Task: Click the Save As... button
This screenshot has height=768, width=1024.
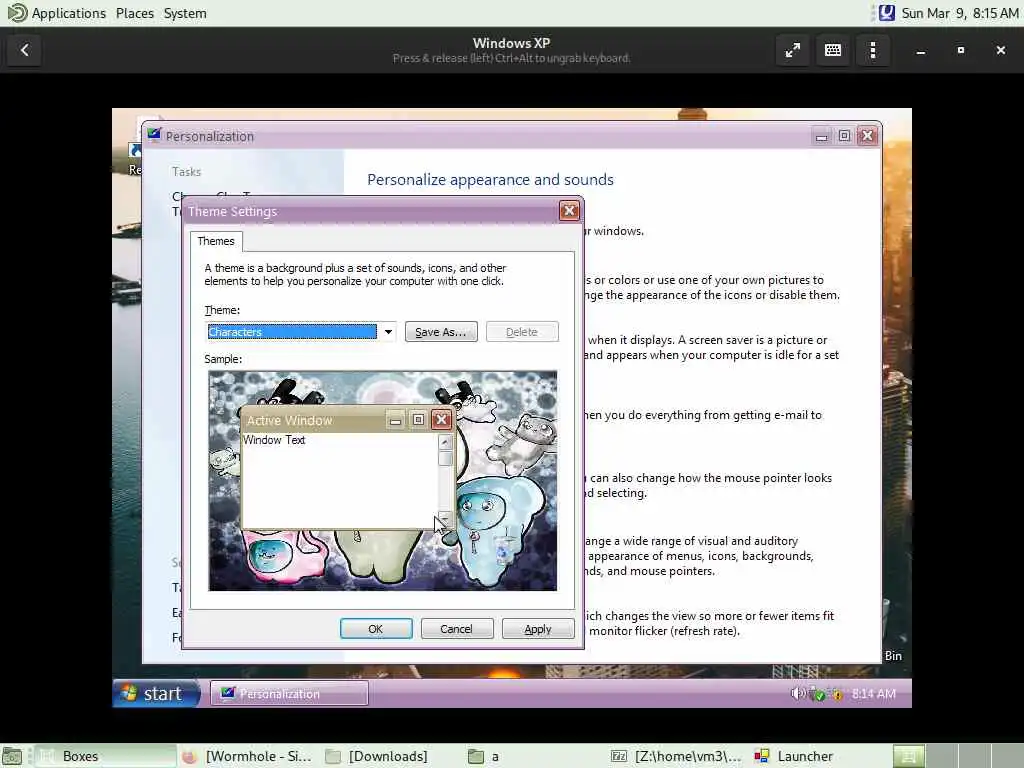Action: click(x=441, y=332)
